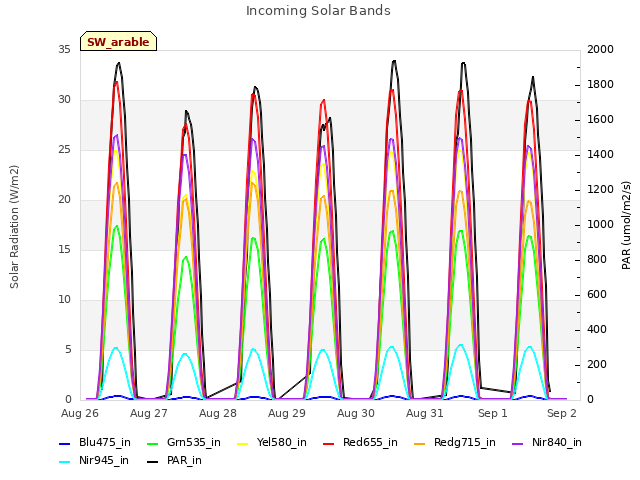Click the 5 left axis tick label
This screenshot has height=480, width=640.
click(68, 350)
